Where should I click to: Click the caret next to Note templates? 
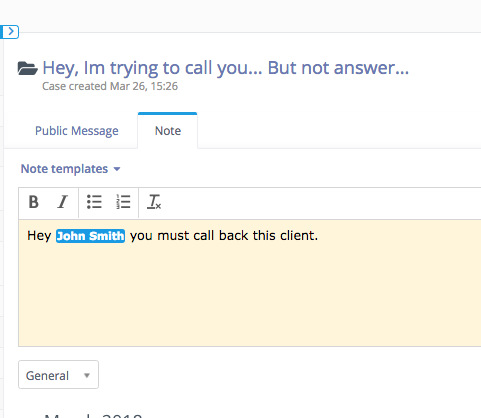point(117,169)
